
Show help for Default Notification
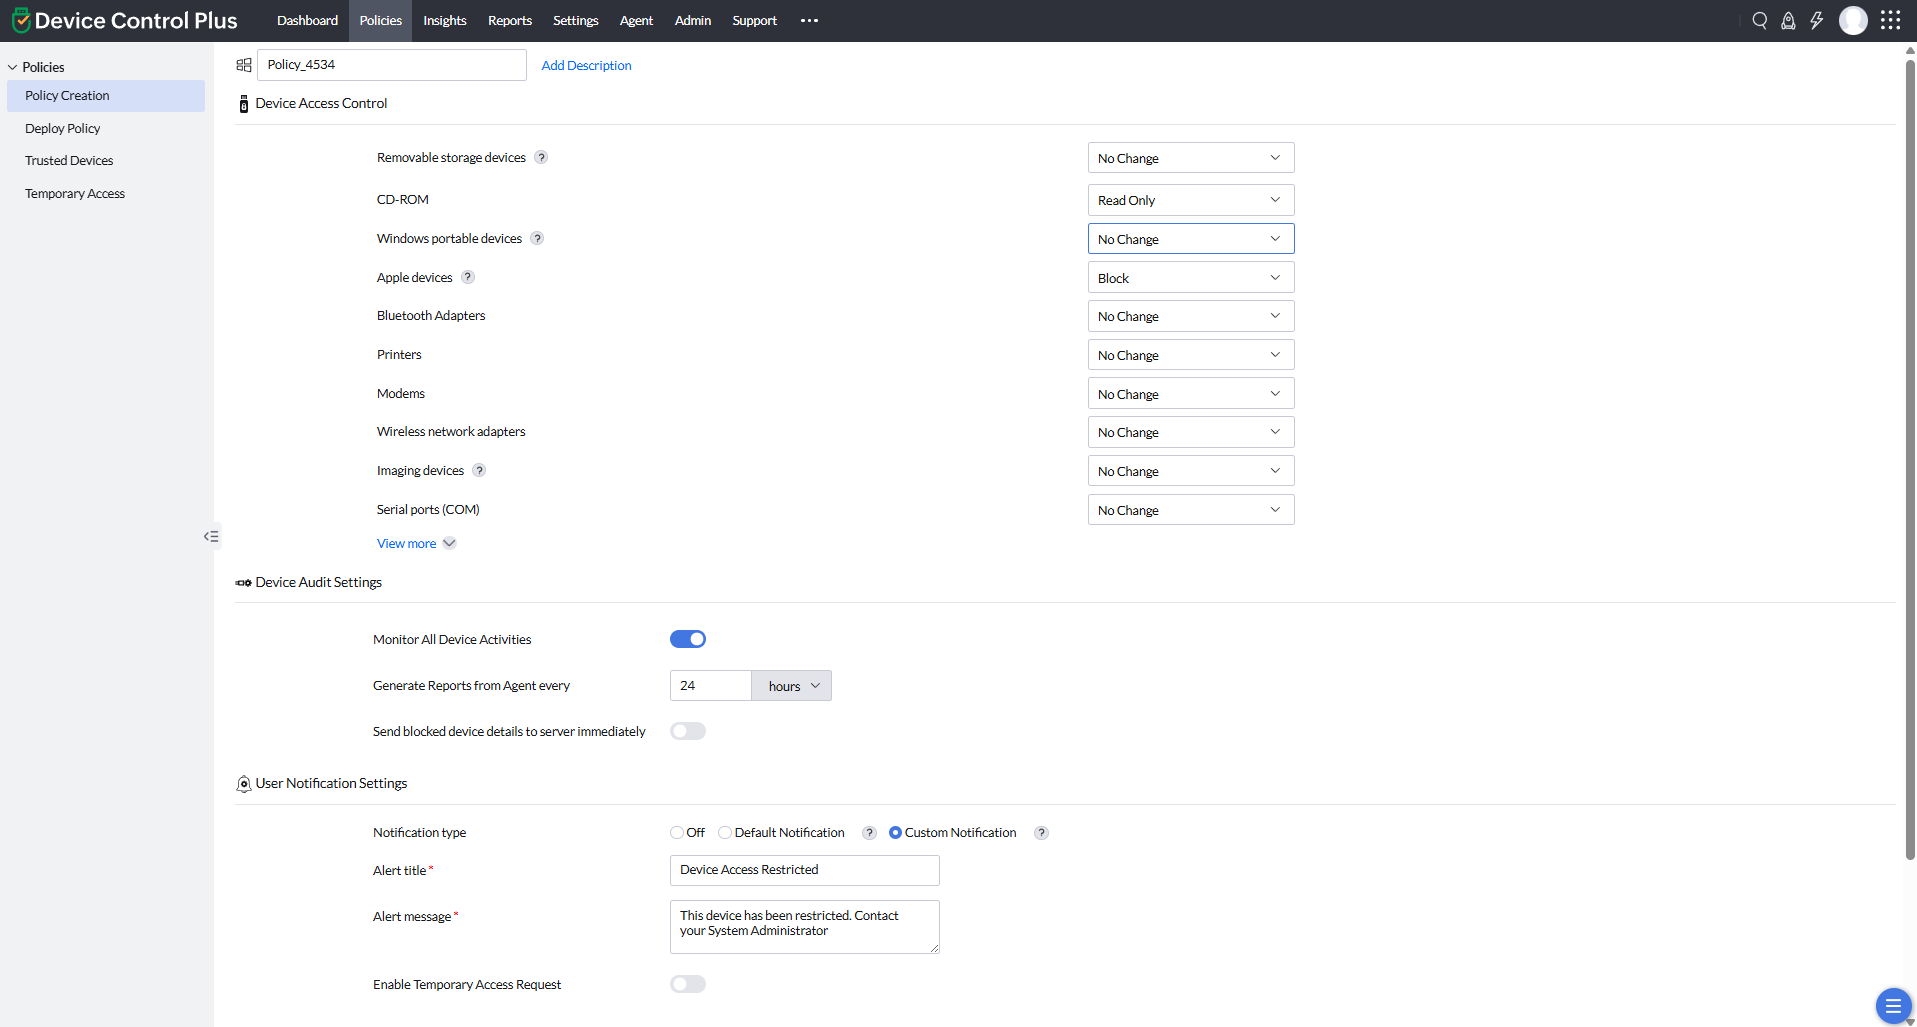pos(869,832)
